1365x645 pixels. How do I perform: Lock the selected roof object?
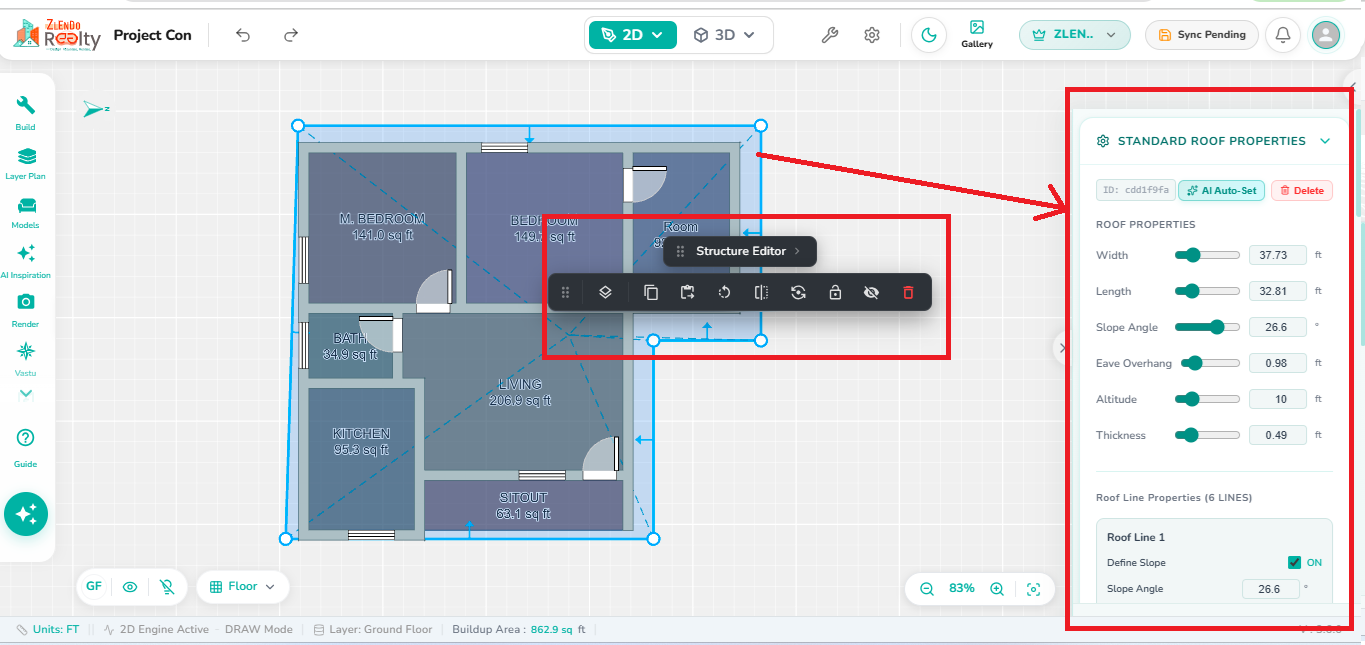coord(835,292)
